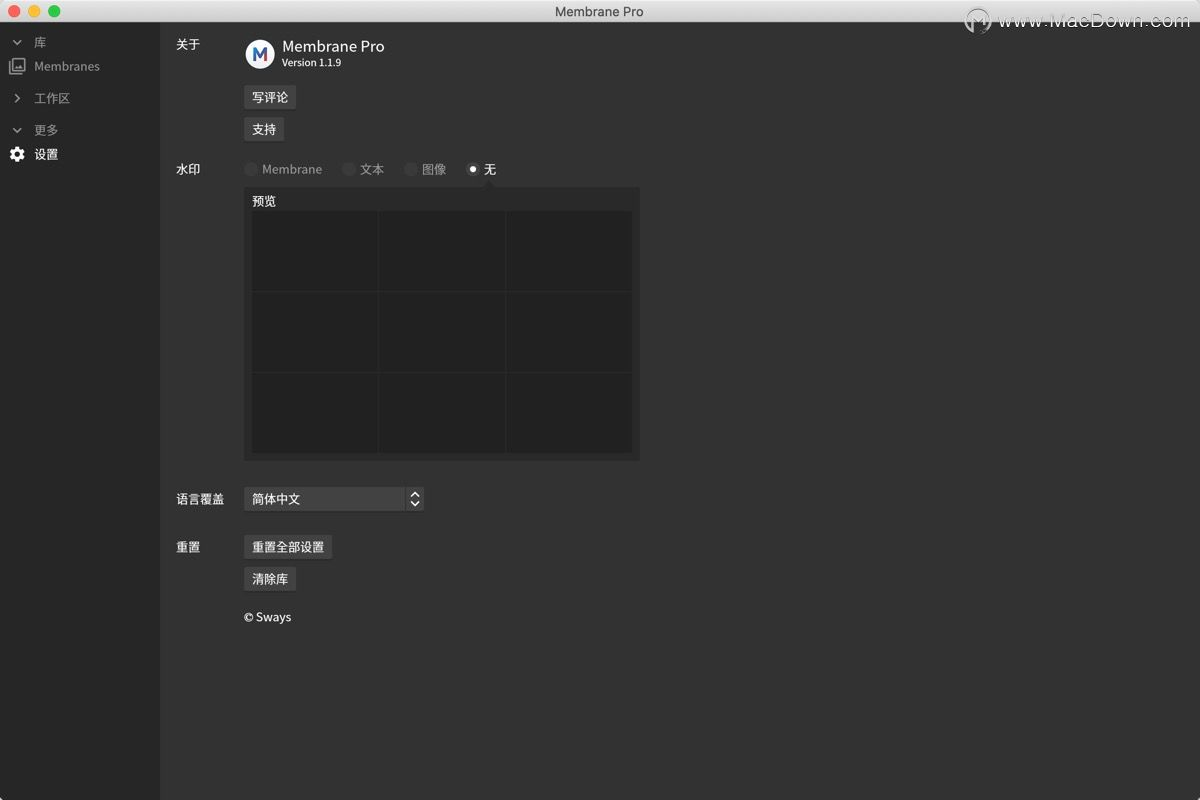Image resolution: width=1200 pixels, height=800 pixels.
Task: Click the center cell of preview grid
Action: pos(441,332)
